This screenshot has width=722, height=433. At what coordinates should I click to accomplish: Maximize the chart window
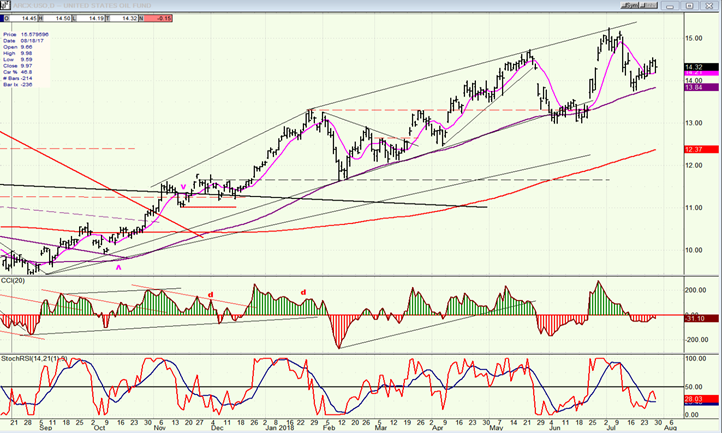[691, 5]
